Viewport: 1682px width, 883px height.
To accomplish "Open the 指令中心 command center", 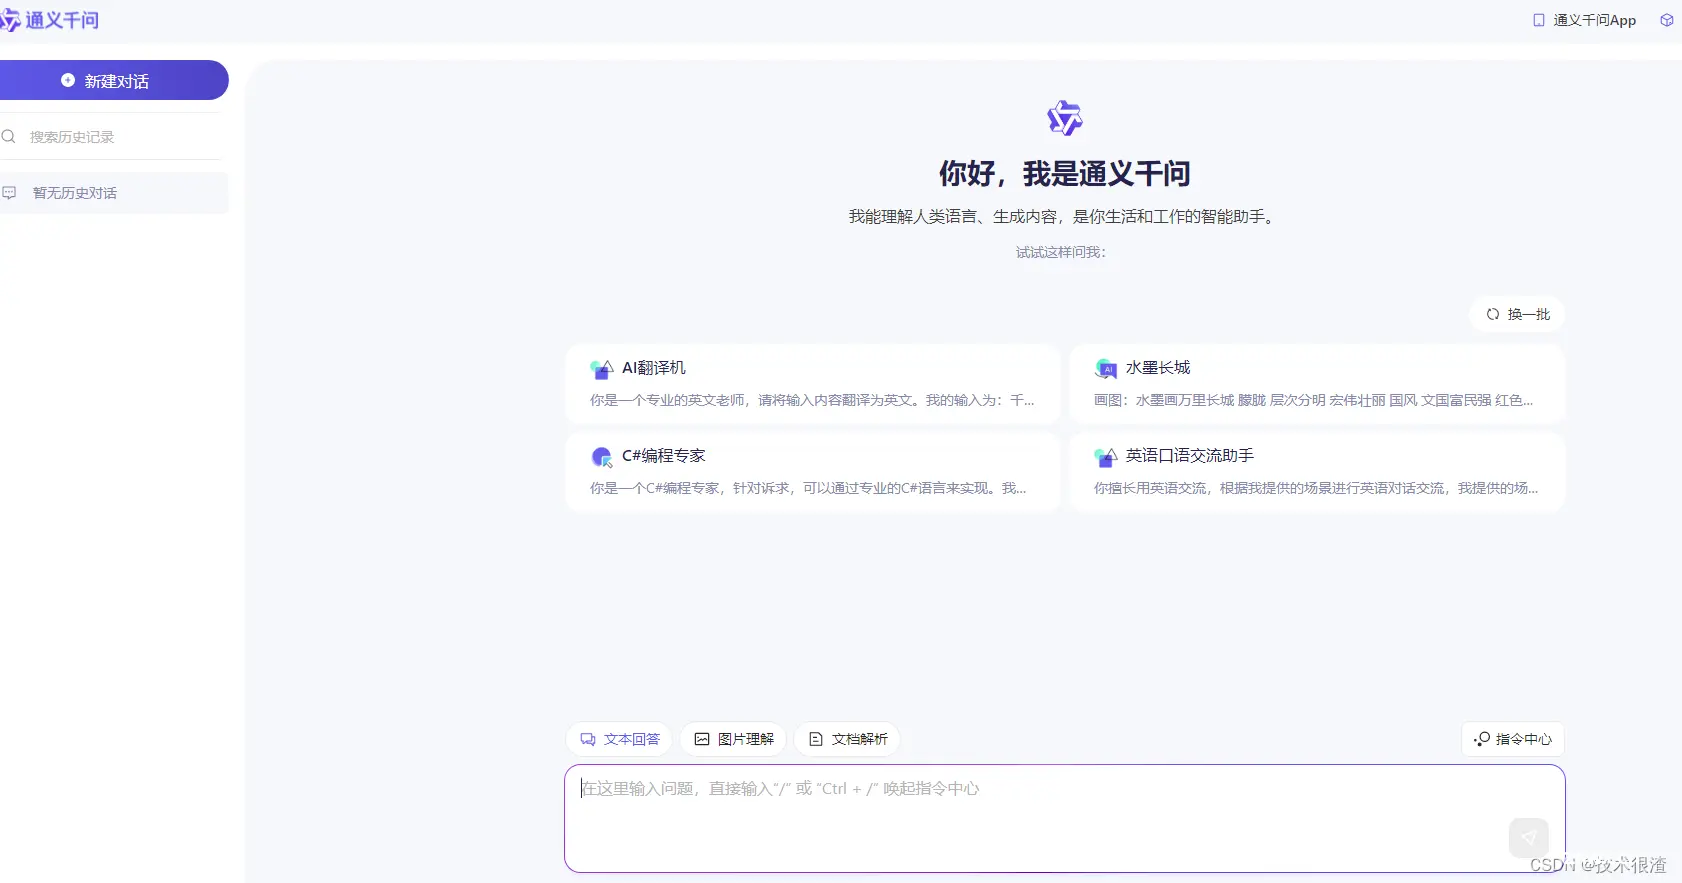I will point(1513,739).
